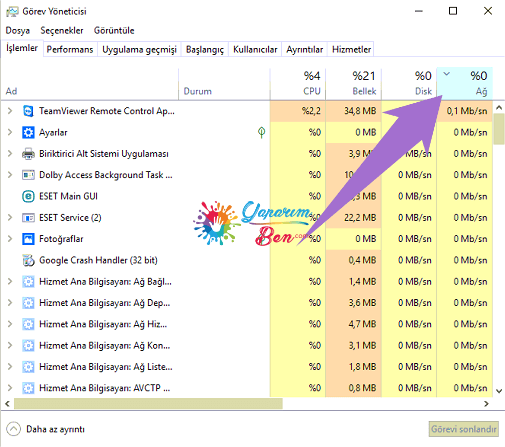Image resolution: width=505 pixels, height=447 pixels.
Task: Sort by the CPU column header
Action: 298,83
